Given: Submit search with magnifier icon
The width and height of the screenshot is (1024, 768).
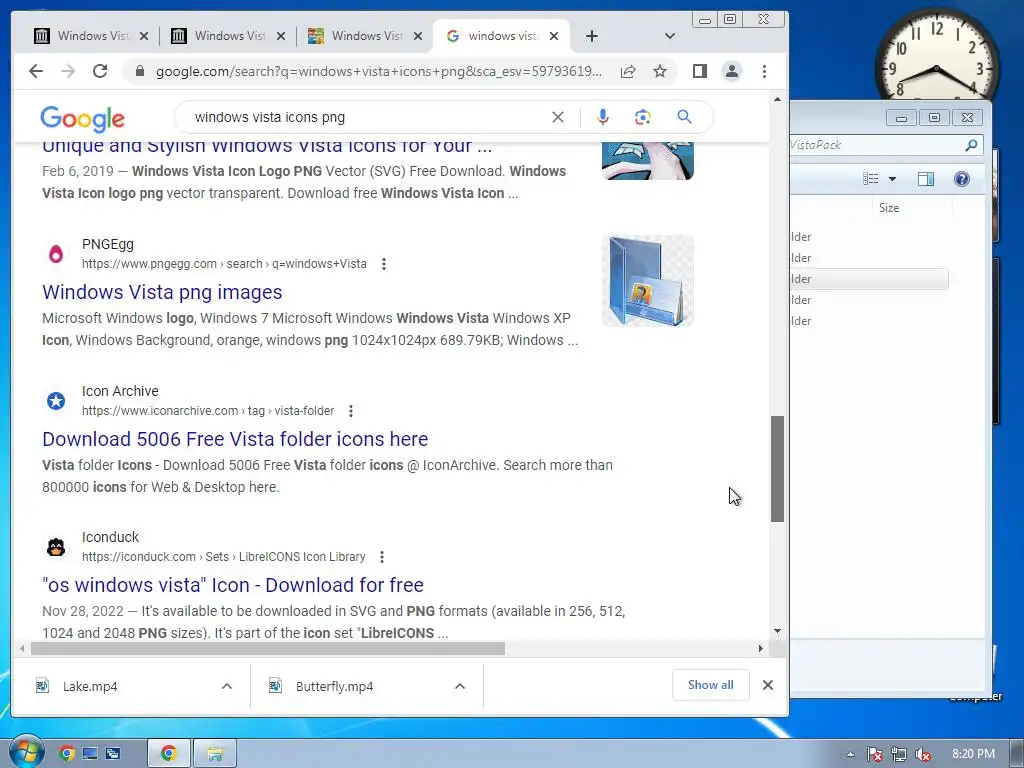Looking at the screenshot, I should 684,117.
